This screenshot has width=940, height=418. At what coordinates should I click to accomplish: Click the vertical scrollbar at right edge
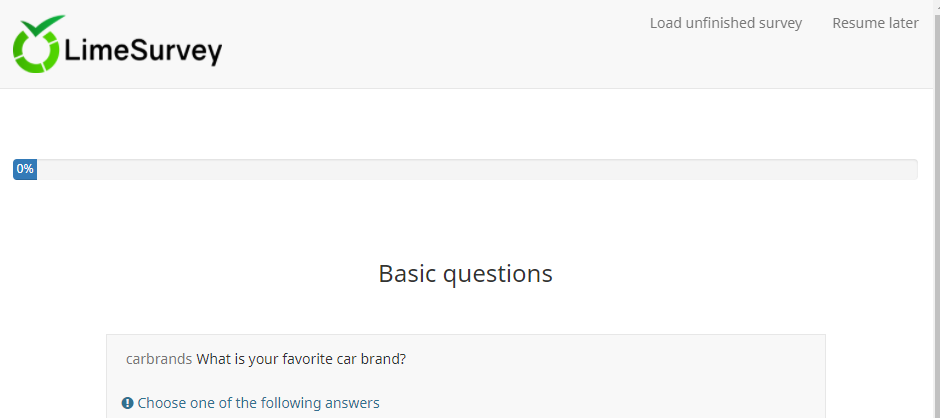click(934, 200)
